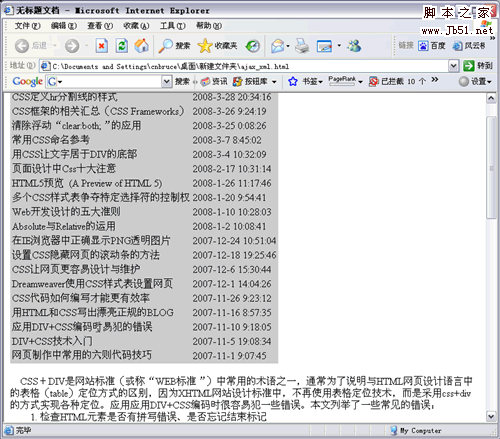Click the My Computer zone in status bar
This screenshot has width=500, height=439.
(x=416, y=431)
